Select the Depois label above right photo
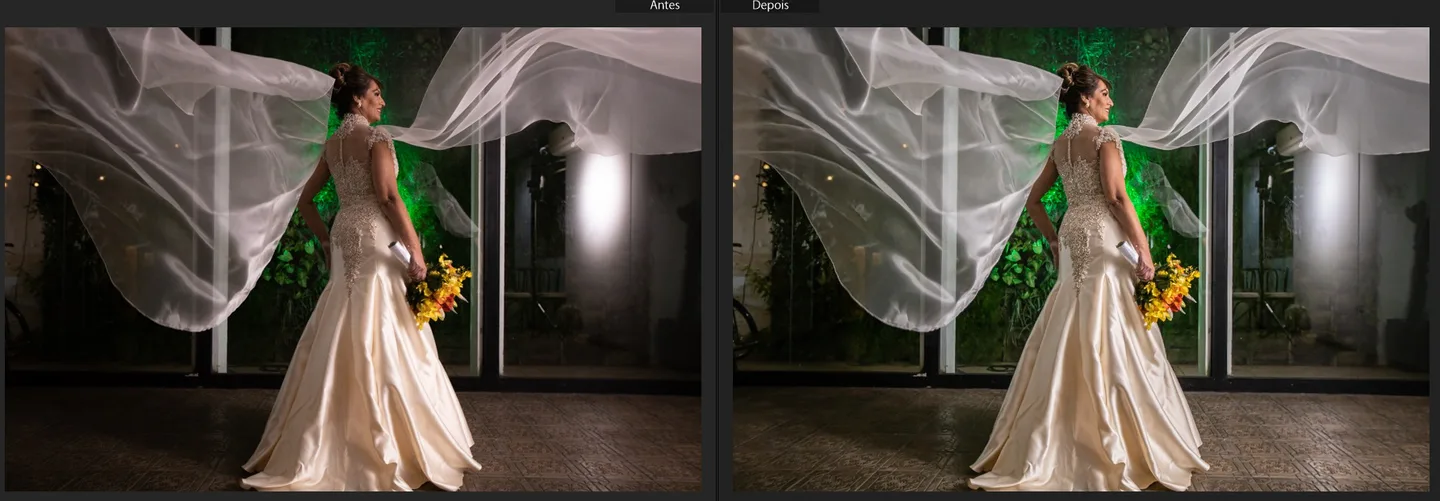Screen dimensions: 1440x501 click(770, 6)
